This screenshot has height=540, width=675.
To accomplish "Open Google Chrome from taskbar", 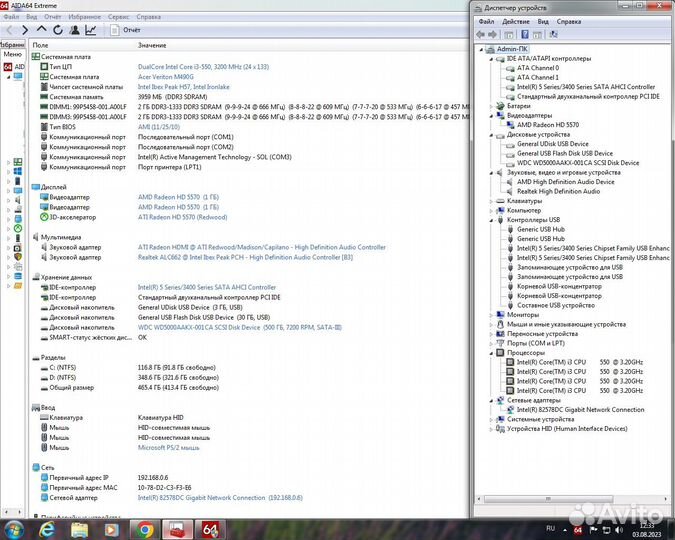I will coord(145,529).
